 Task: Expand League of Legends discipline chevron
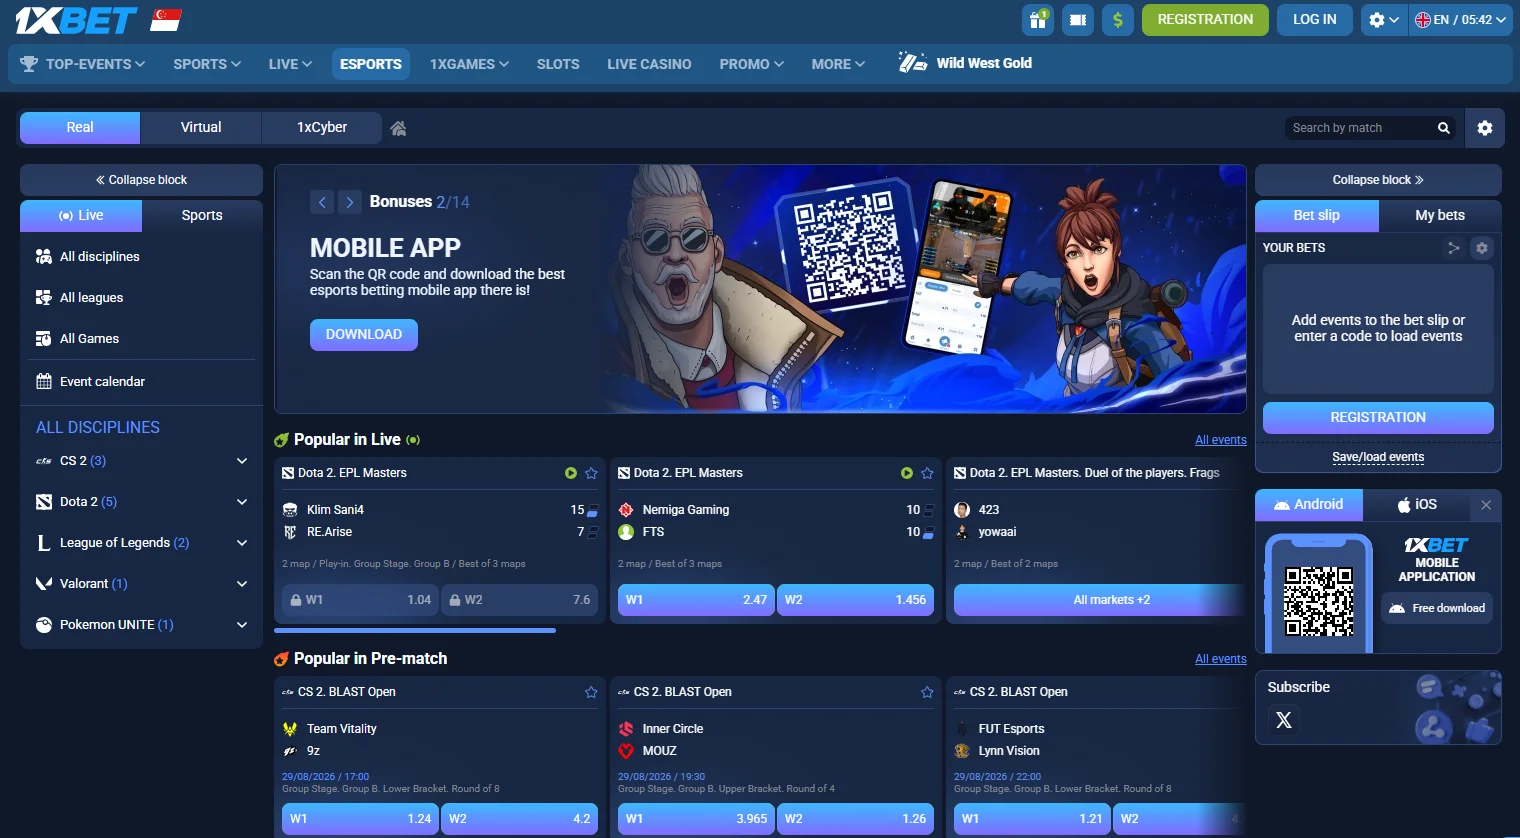point(242,543)
